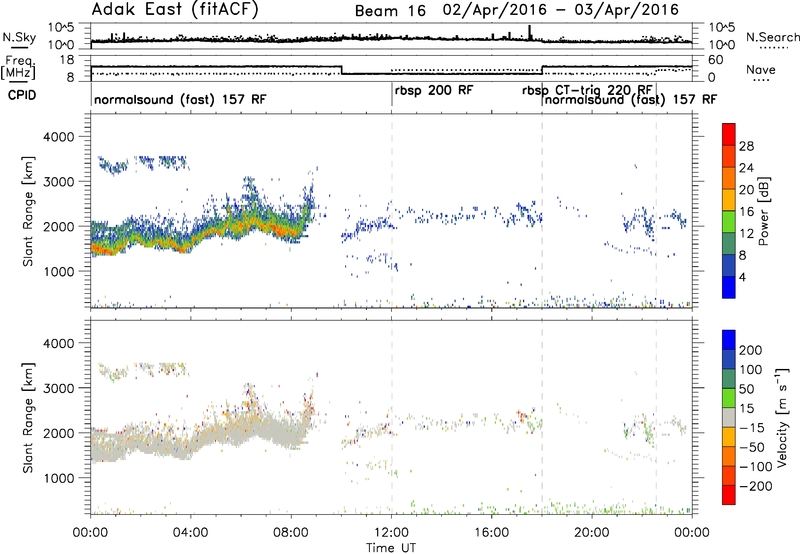Click the 'N.Sky' legend label

(x=19, y=38)
